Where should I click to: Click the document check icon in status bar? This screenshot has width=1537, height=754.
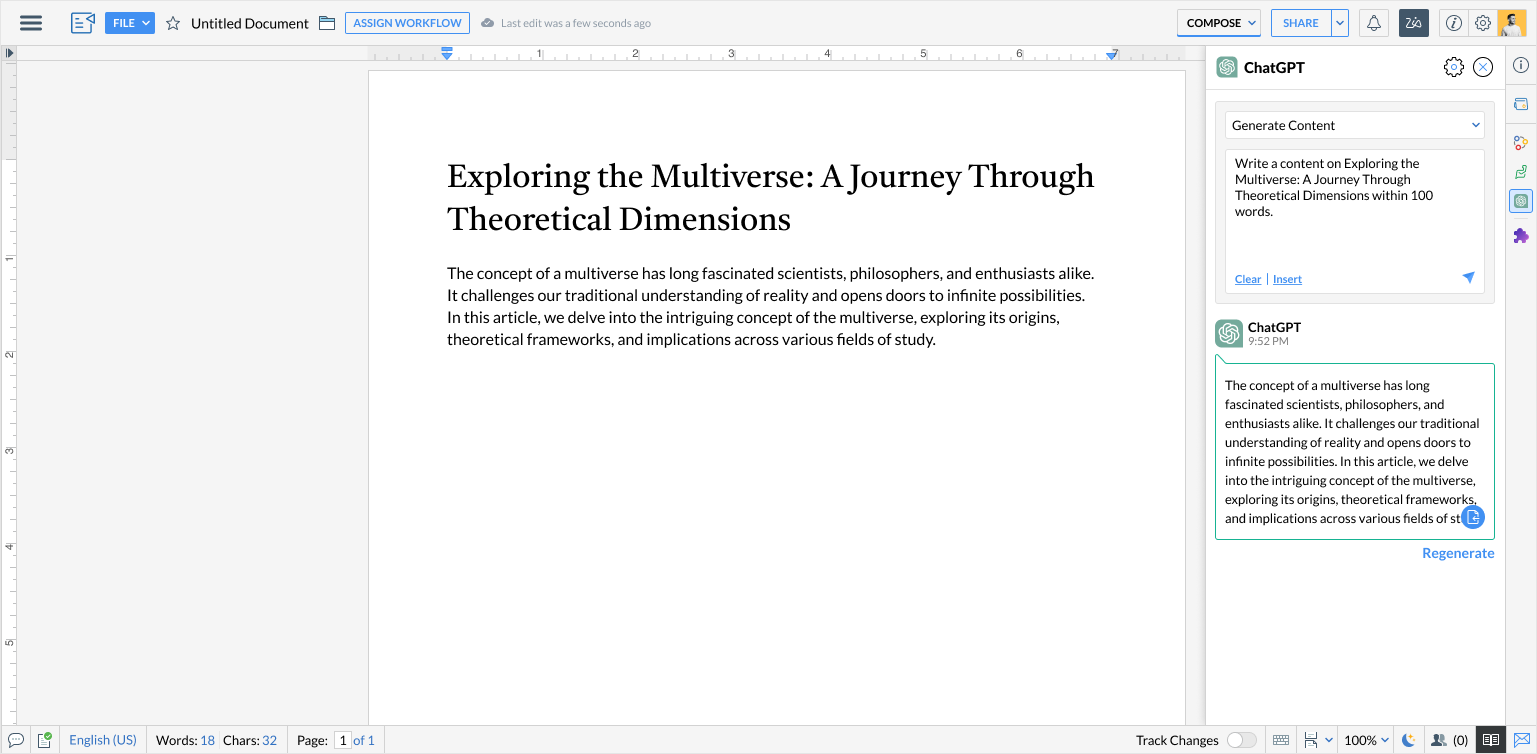[x=45, y=740]
